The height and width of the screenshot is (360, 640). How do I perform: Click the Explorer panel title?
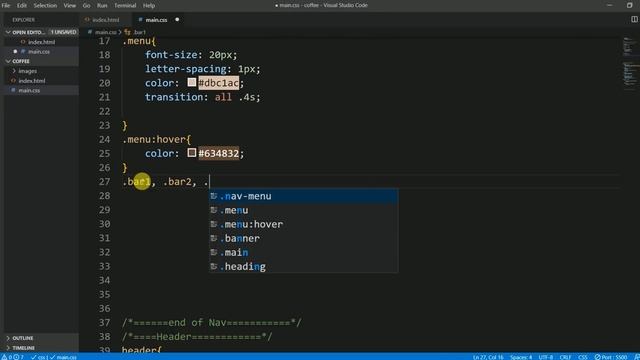pos(23,20)
